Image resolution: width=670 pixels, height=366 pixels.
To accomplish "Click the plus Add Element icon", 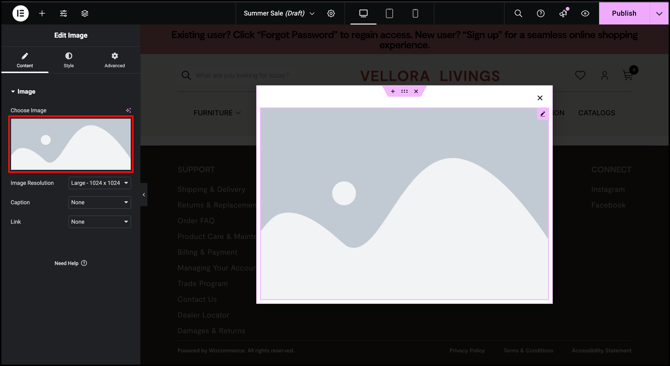I will coord(42,13).
